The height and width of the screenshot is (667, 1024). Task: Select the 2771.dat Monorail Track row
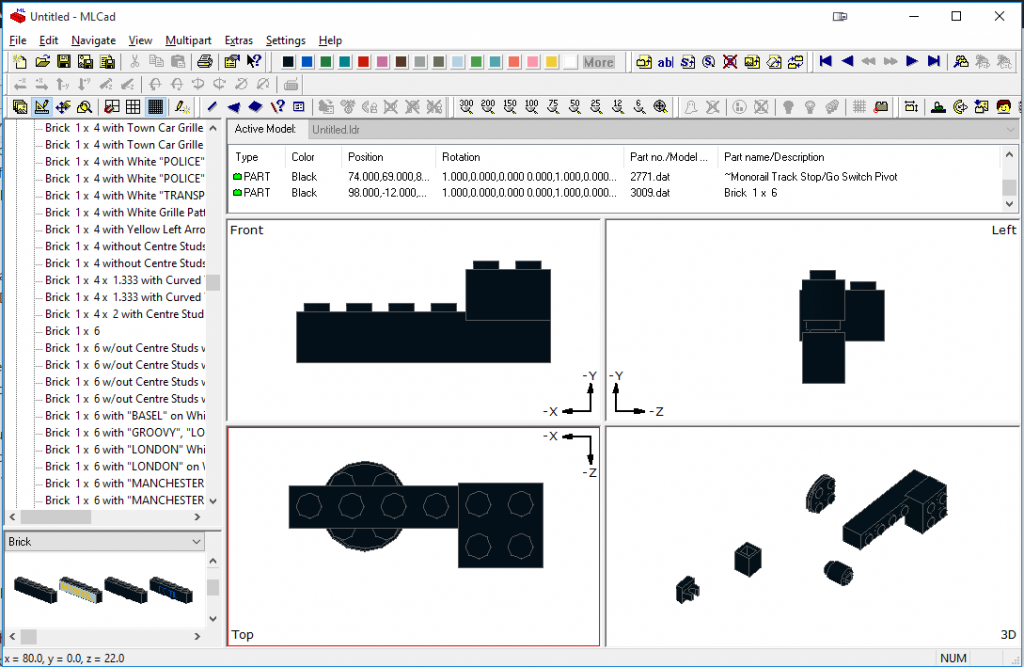pyautogui.click(x=616, y=176)
